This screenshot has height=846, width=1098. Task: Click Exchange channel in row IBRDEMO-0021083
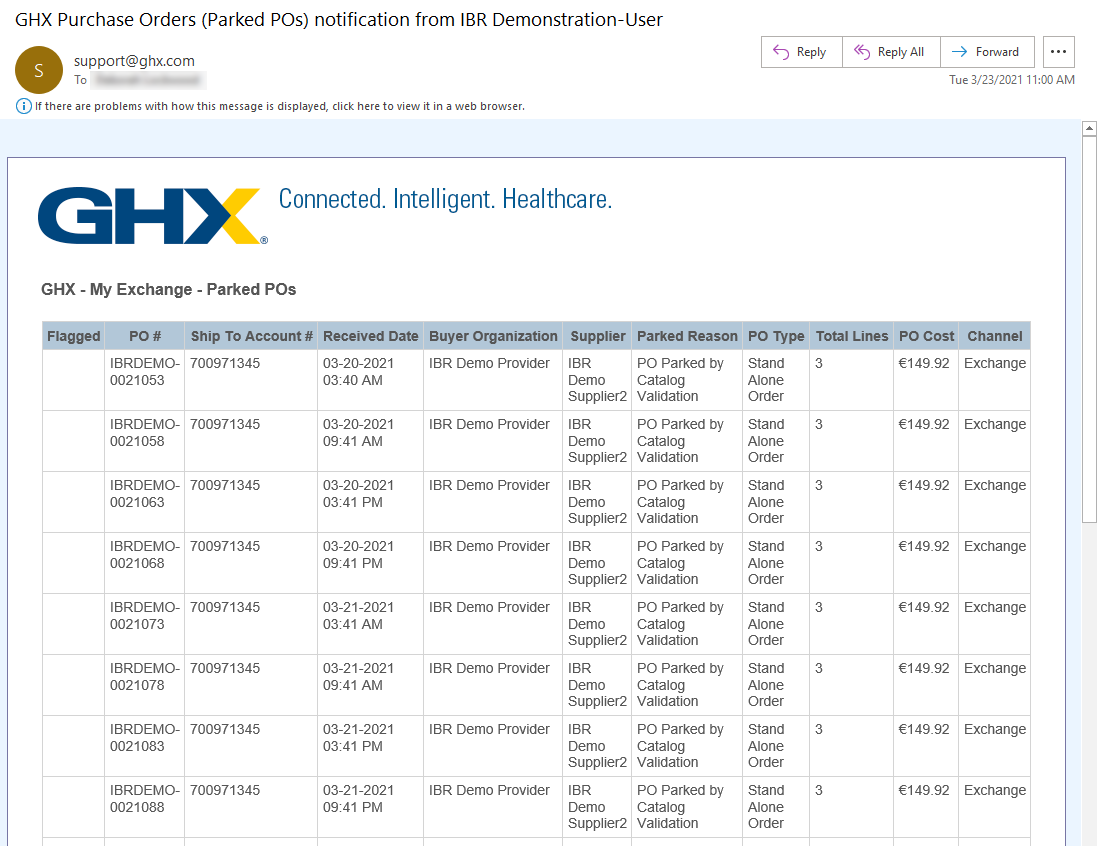tap(995, 729)
